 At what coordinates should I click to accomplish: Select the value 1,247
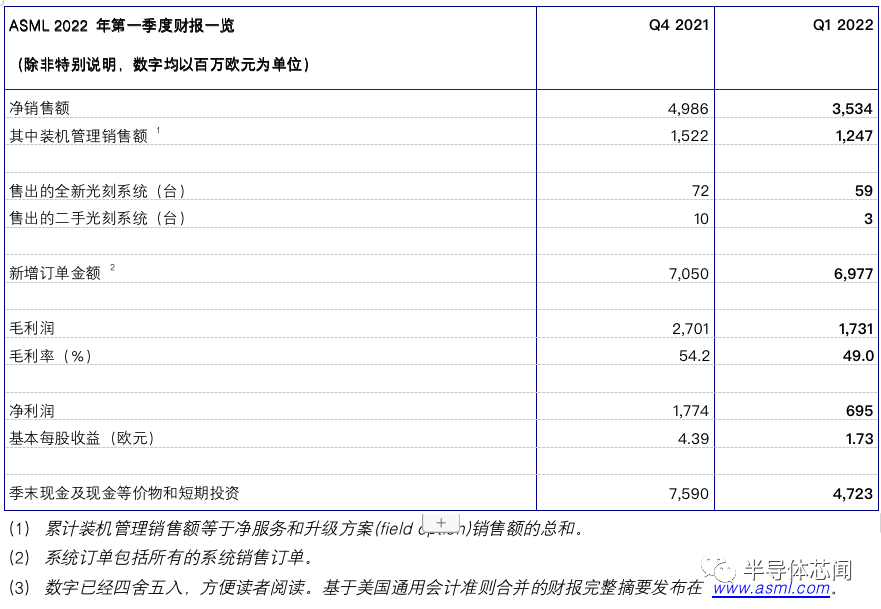(x=854, y=136)
